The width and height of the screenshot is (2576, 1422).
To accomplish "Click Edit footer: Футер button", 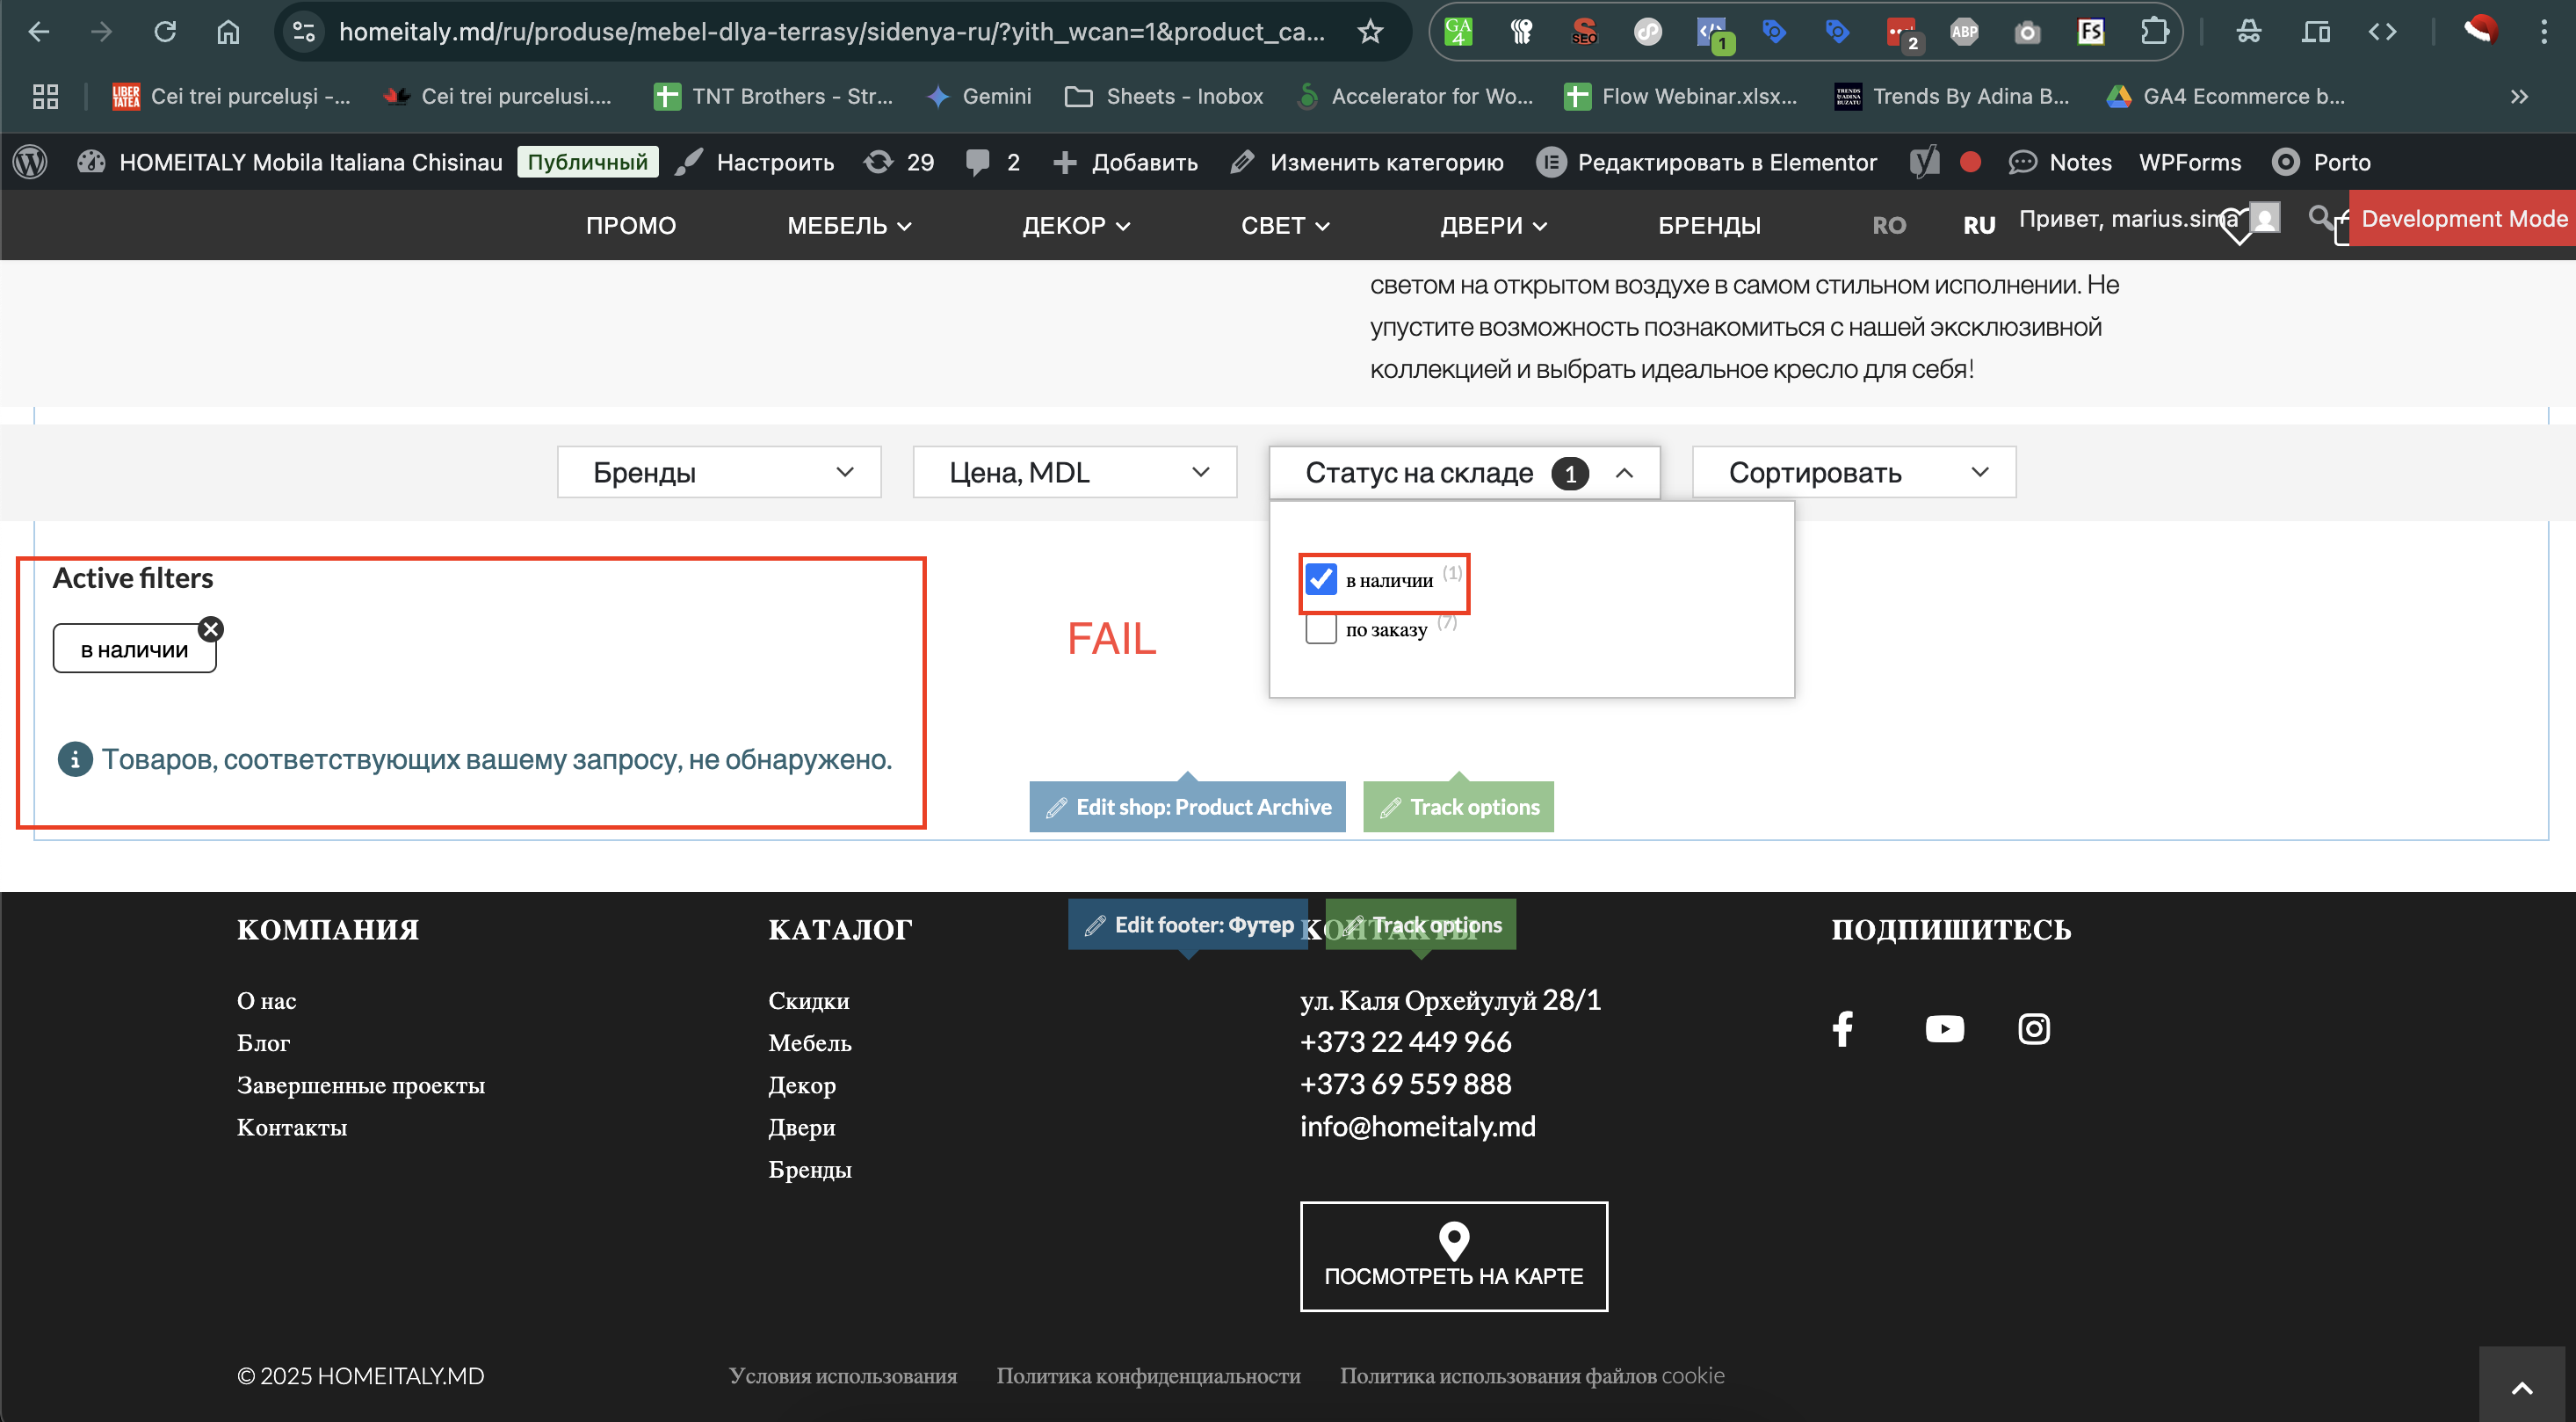I will [x=1188, y=925].
